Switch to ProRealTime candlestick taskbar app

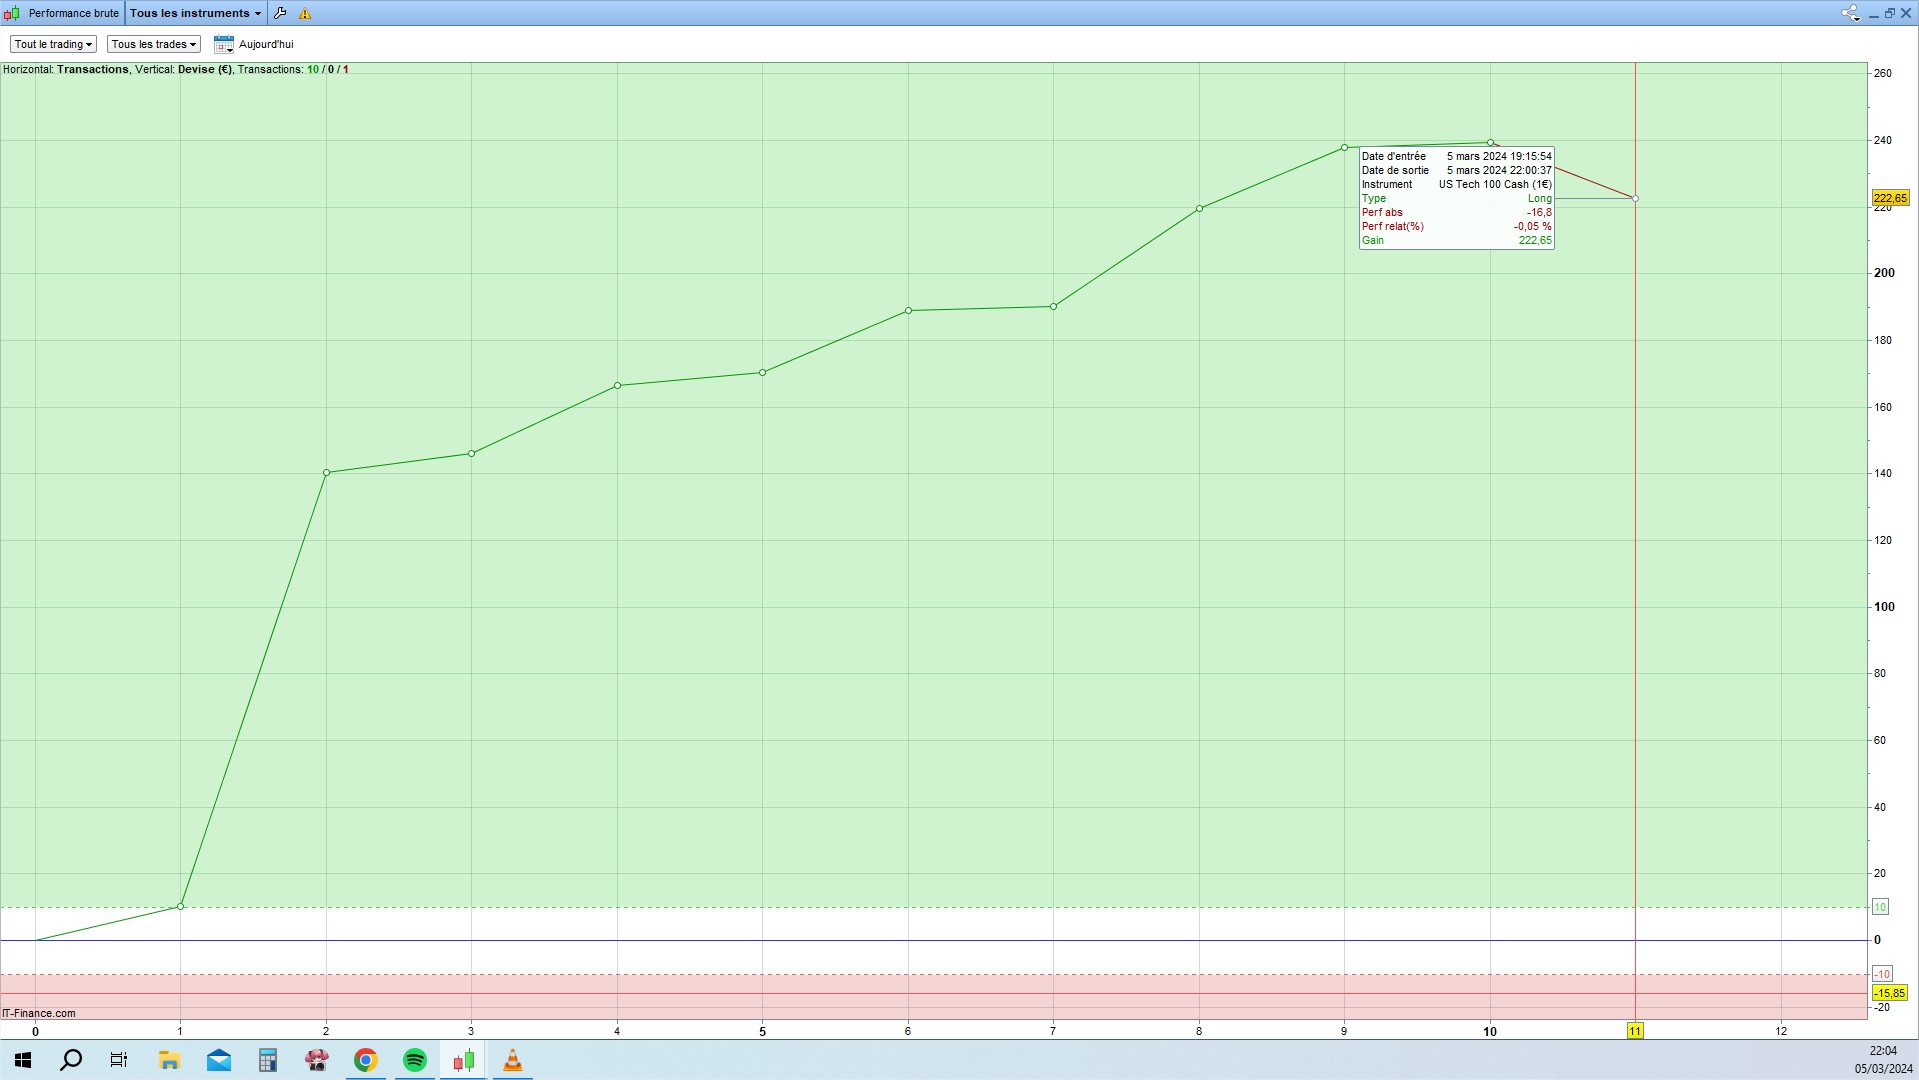coord(463,1060)
